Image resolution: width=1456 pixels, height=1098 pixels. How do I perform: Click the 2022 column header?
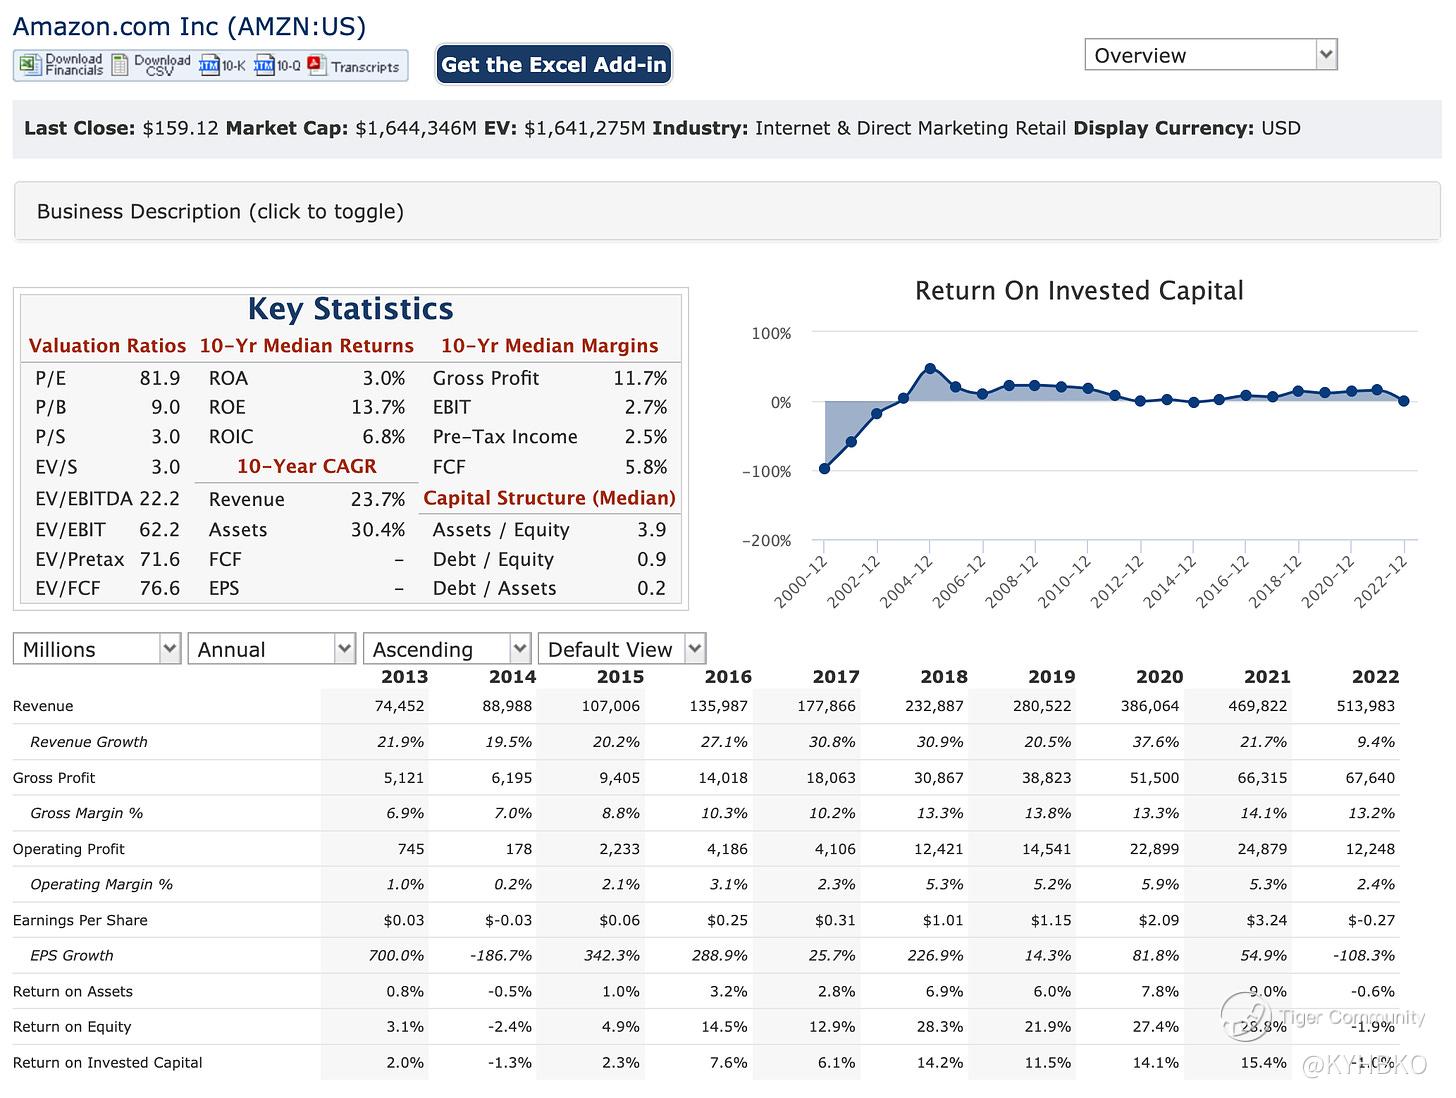point(1375,677)
